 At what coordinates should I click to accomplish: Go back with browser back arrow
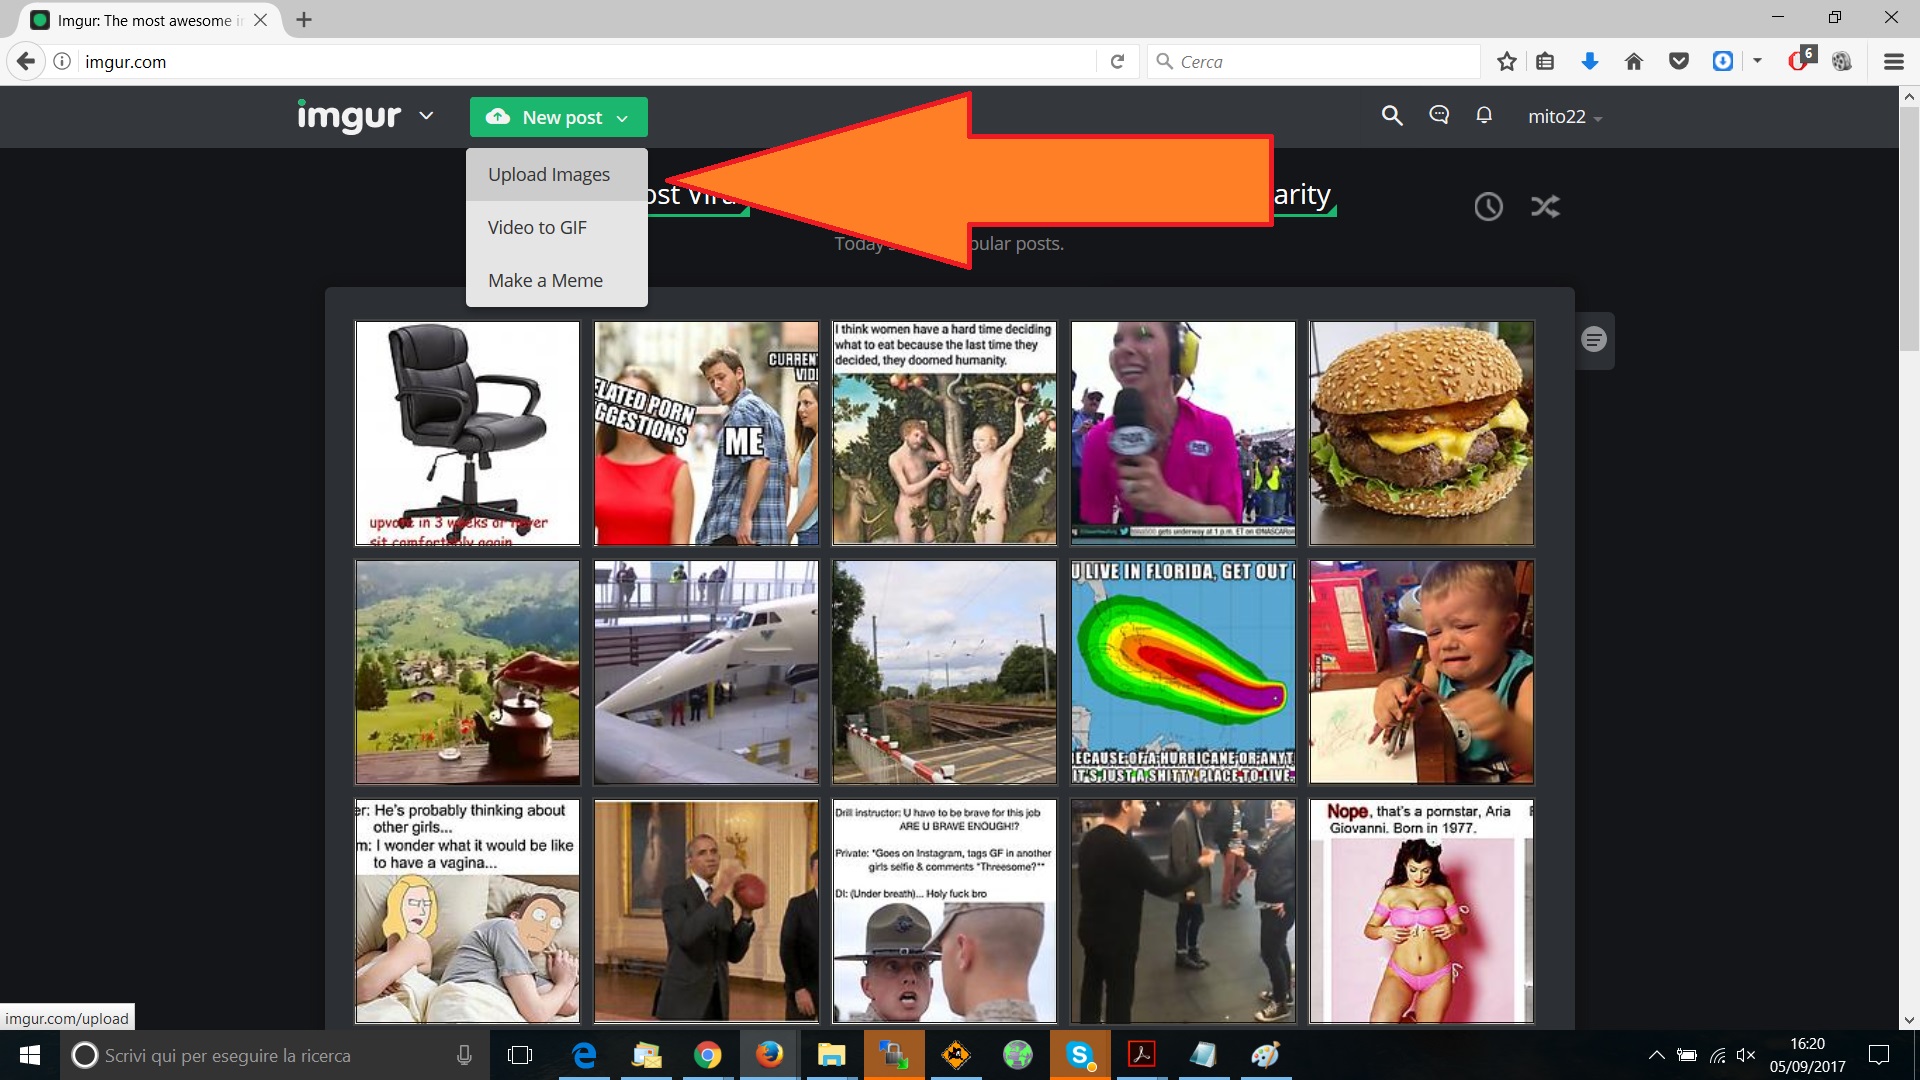coord(26,62)
